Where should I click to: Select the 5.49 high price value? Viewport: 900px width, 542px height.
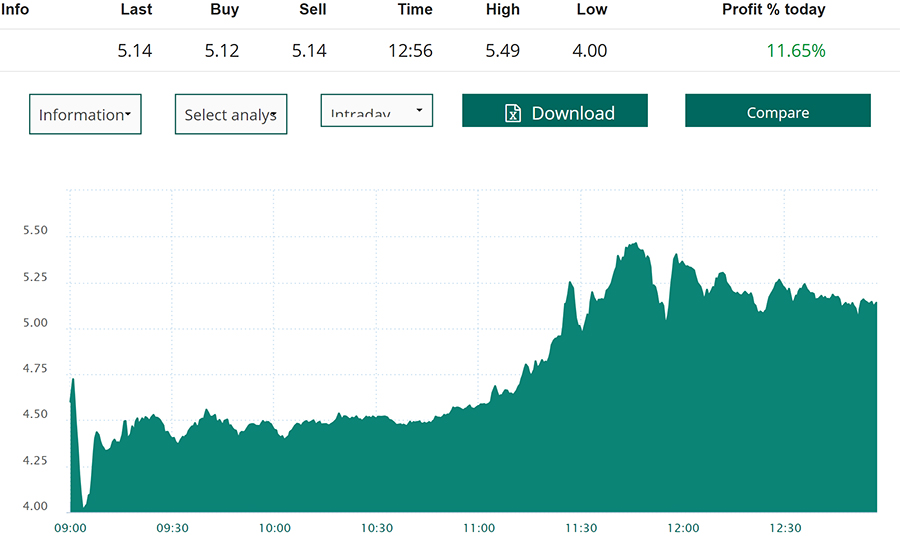[x=503, y=51]
